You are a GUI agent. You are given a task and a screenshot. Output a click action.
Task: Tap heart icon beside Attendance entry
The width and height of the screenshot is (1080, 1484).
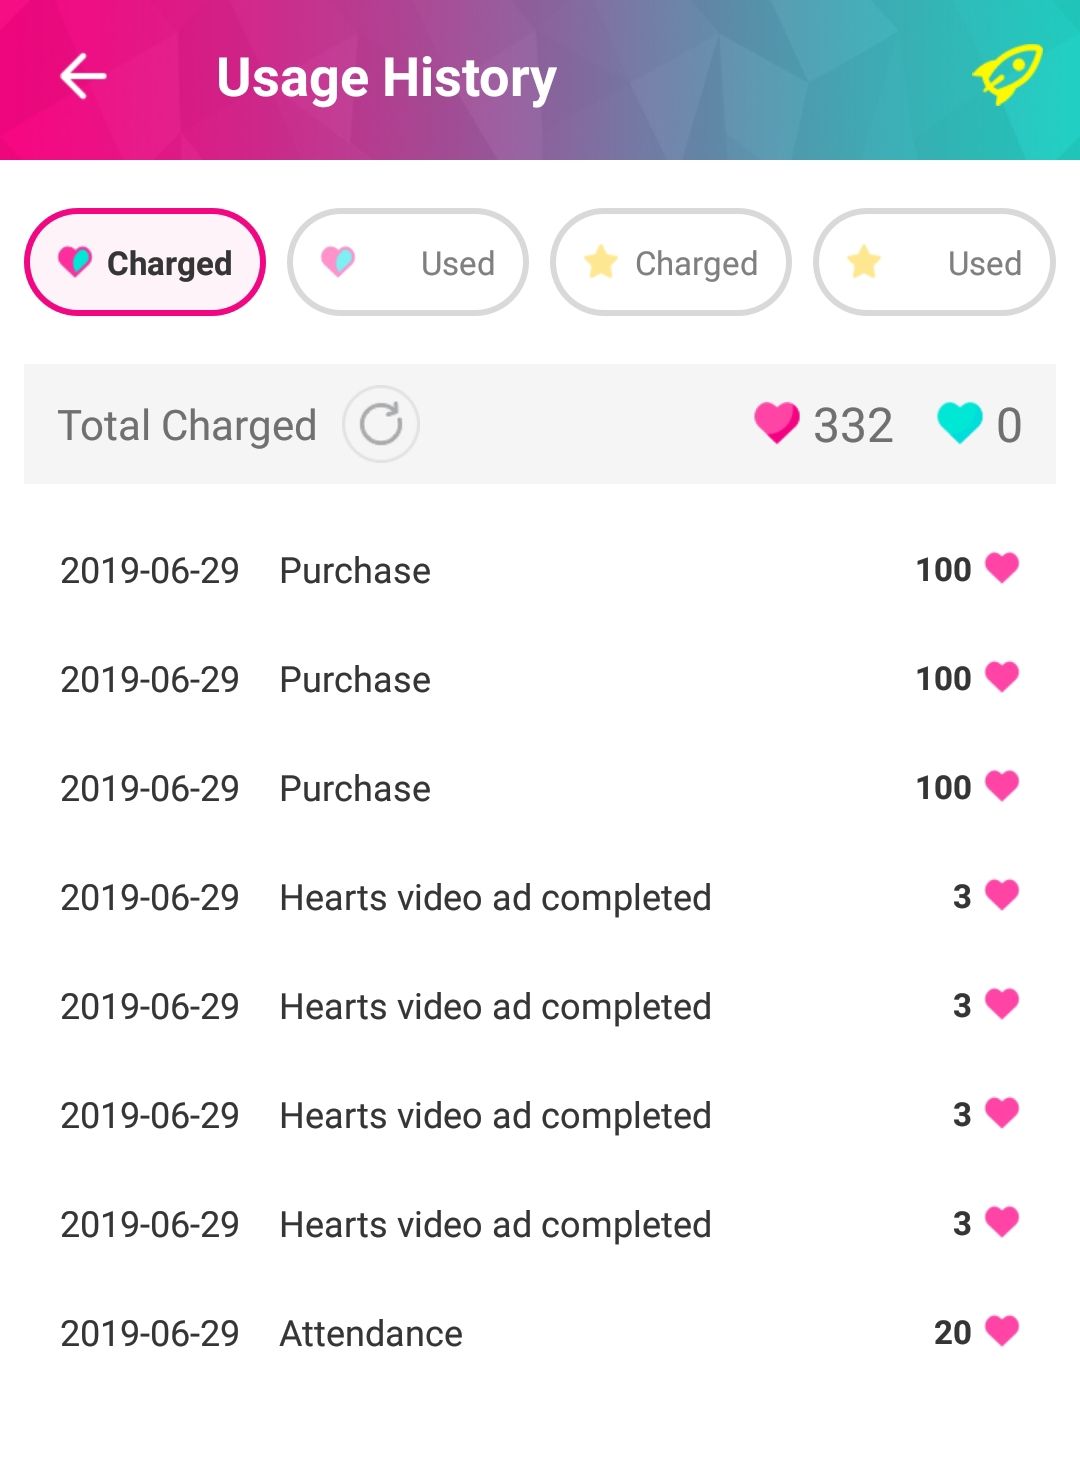(1002, 1331)
